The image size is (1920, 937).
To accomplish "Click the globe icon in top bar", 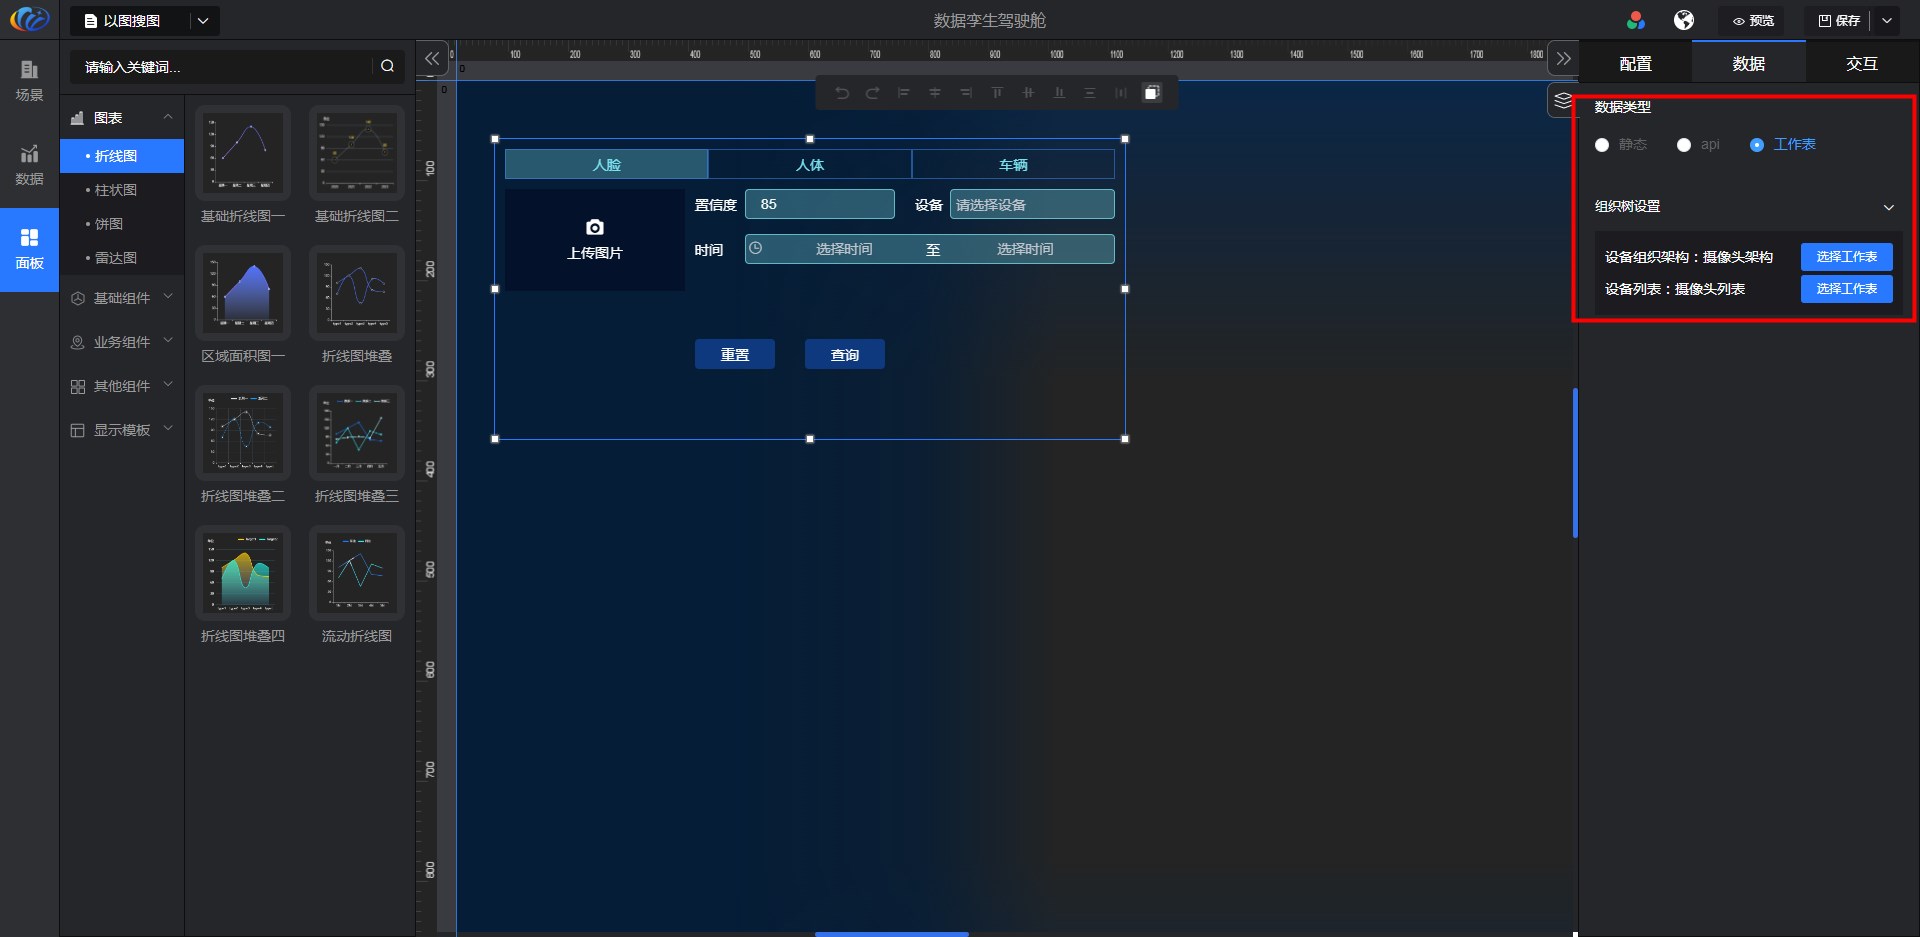I will coord(1684,20).
